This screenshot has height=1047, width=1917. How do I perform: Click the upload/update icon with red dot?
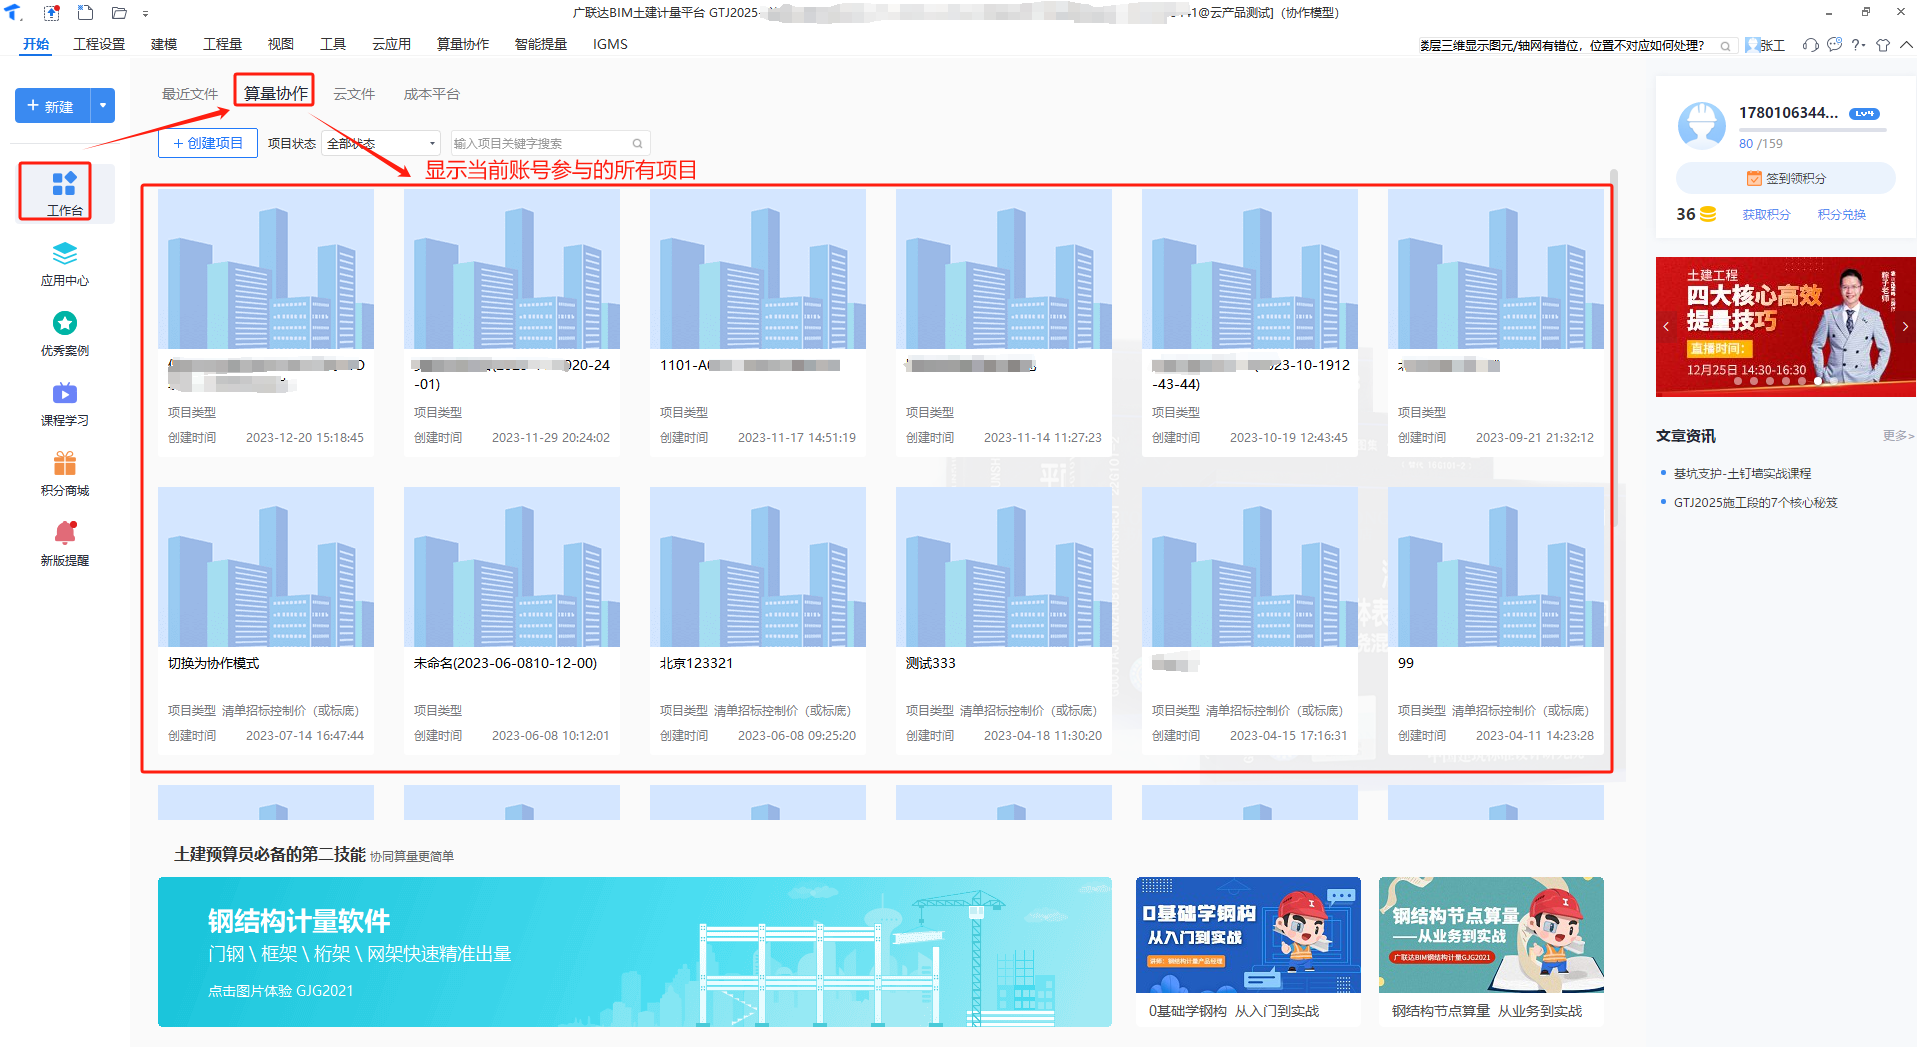(52, 13)
